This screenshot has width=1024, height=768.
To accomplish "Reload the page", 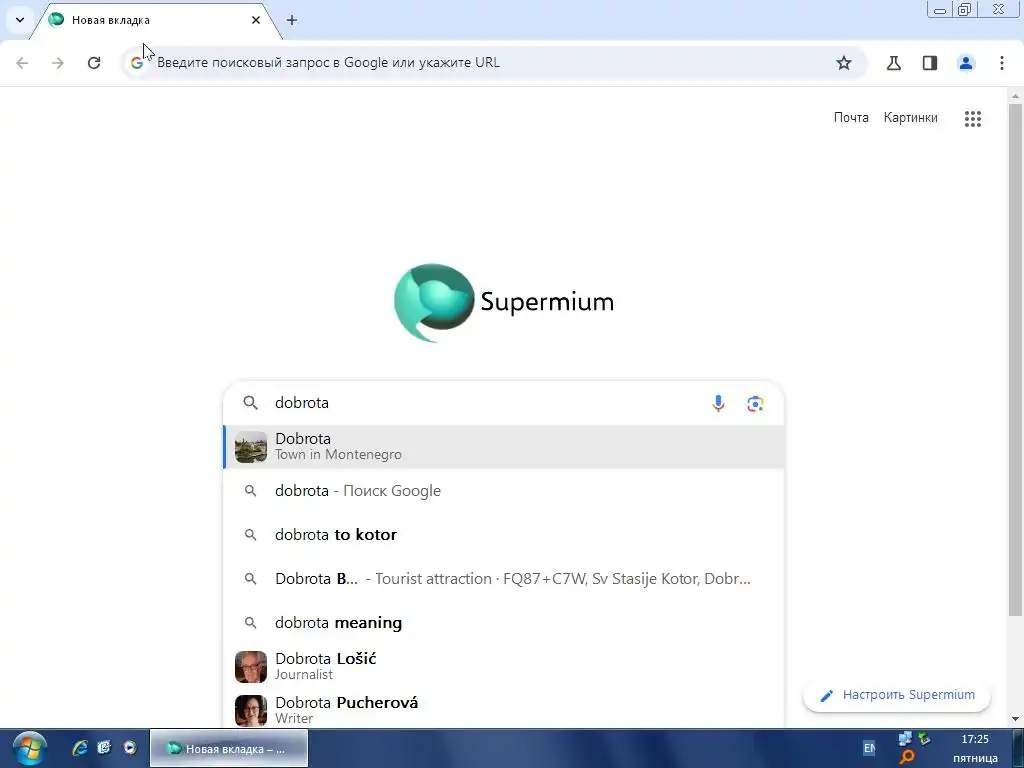I will [x=94, y=63].
